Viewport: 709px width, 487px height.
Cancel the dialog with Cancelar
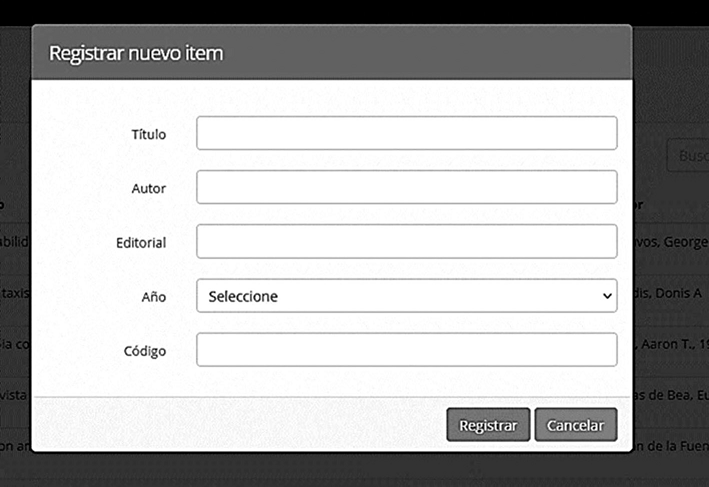(x=575, y=425)
